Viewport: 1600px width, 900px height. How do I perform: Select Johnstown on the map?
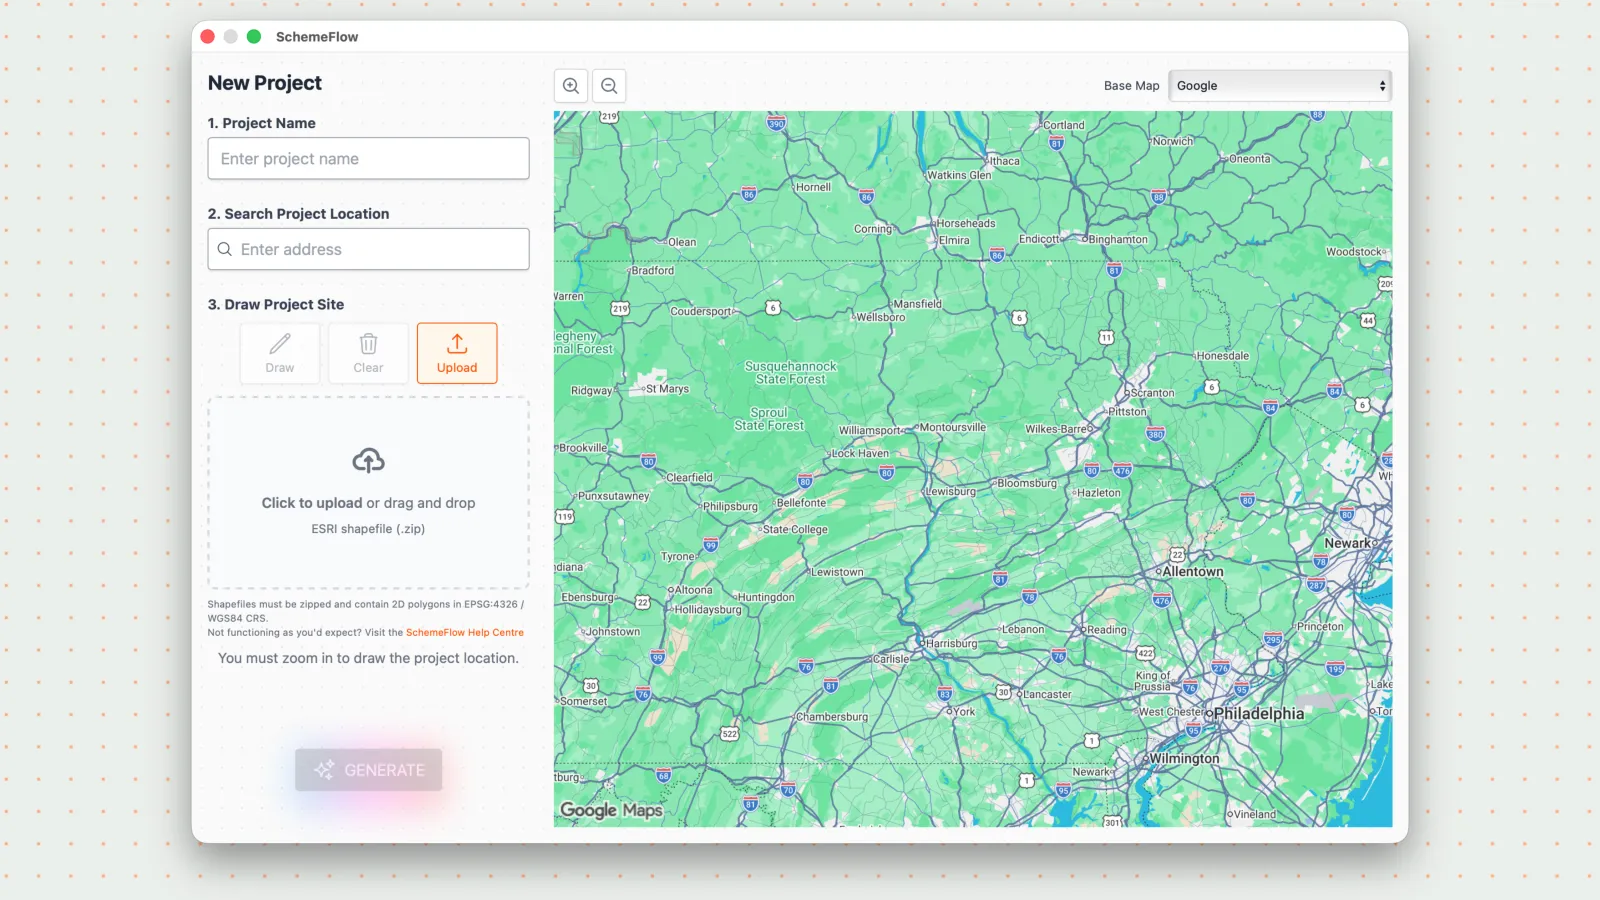tap(613, 632)
